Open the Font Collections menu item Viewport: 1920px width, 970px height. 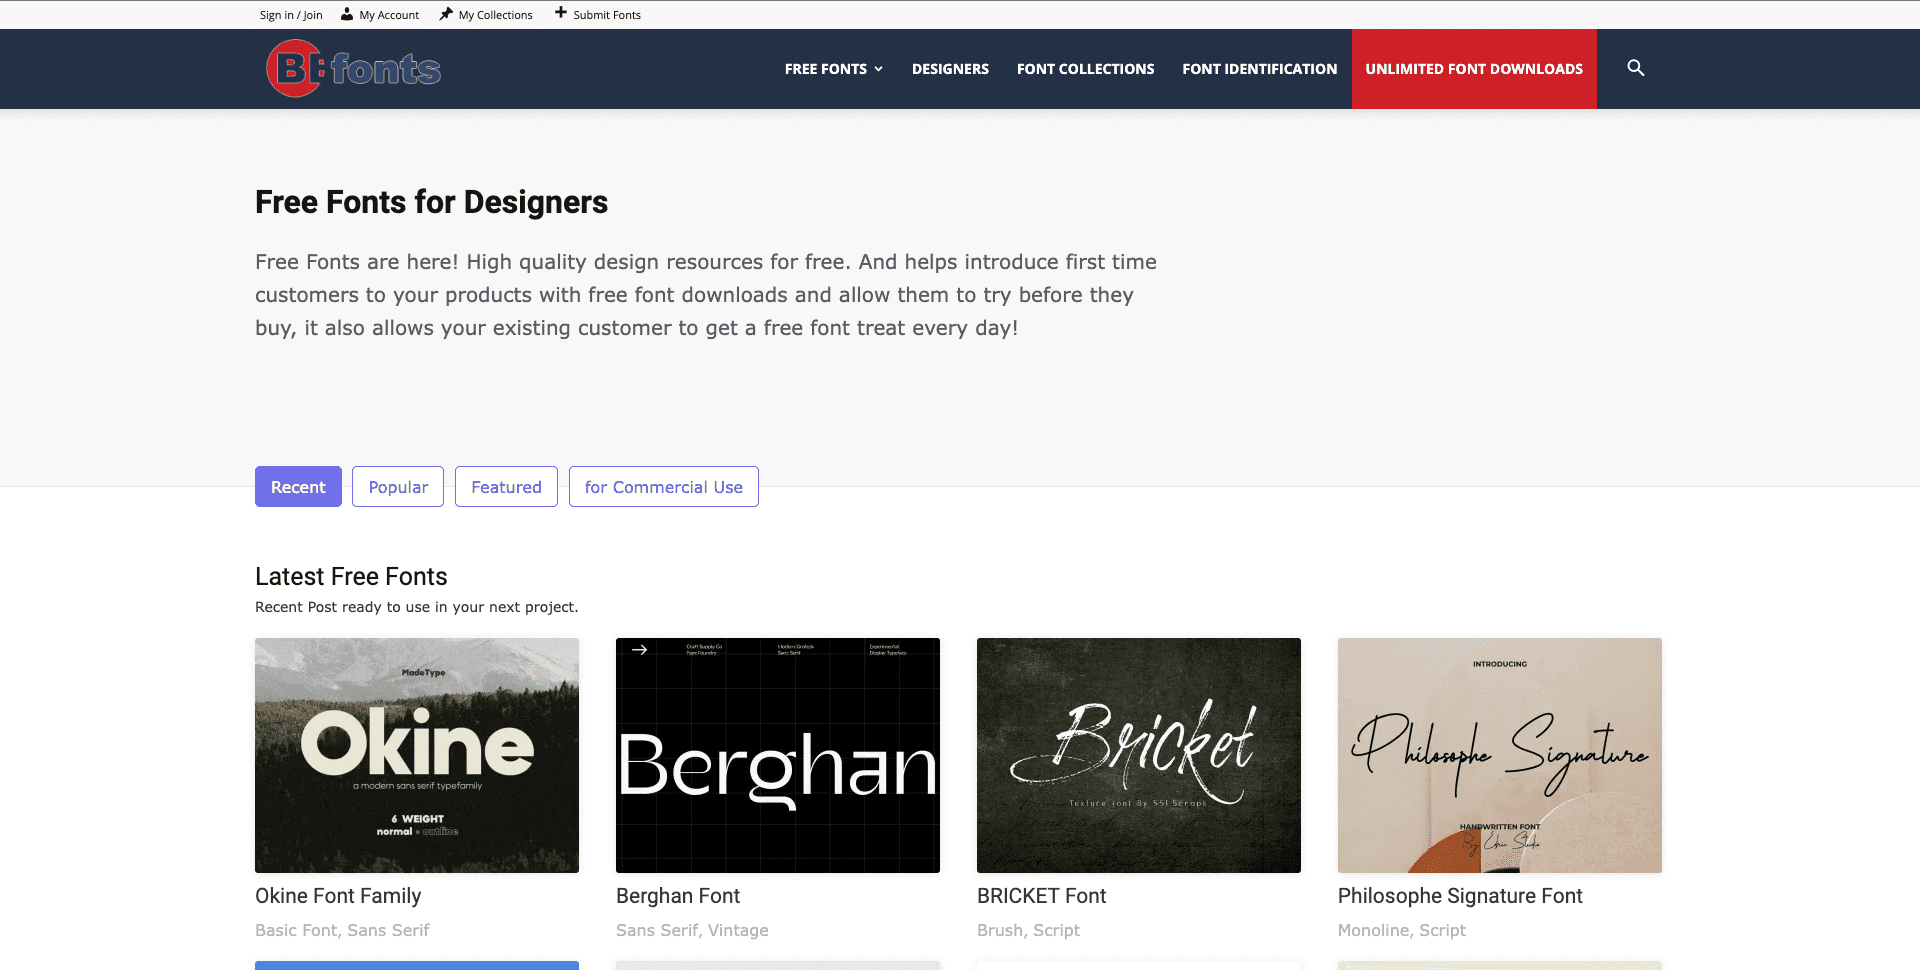click(1085, 69)
